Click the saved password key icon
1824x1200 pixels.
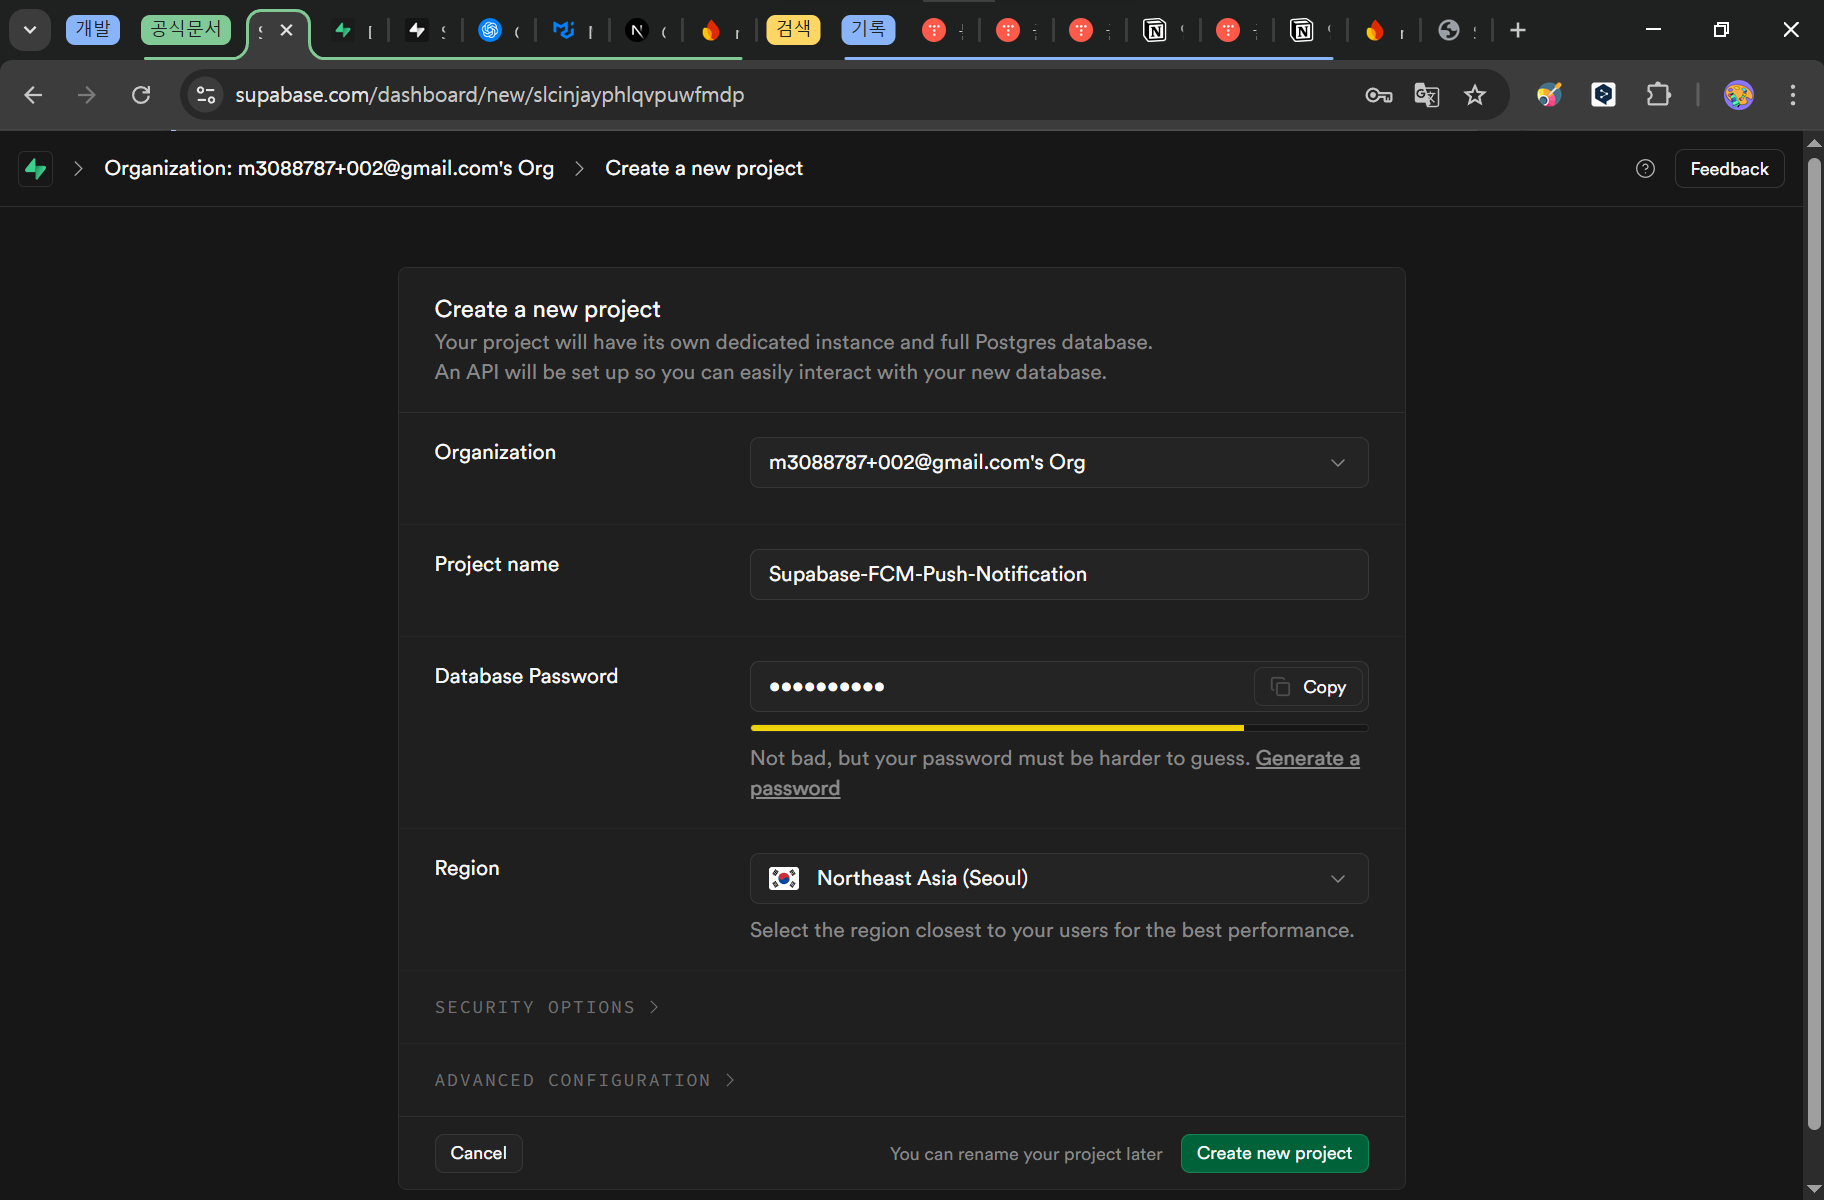point(1379,95)
